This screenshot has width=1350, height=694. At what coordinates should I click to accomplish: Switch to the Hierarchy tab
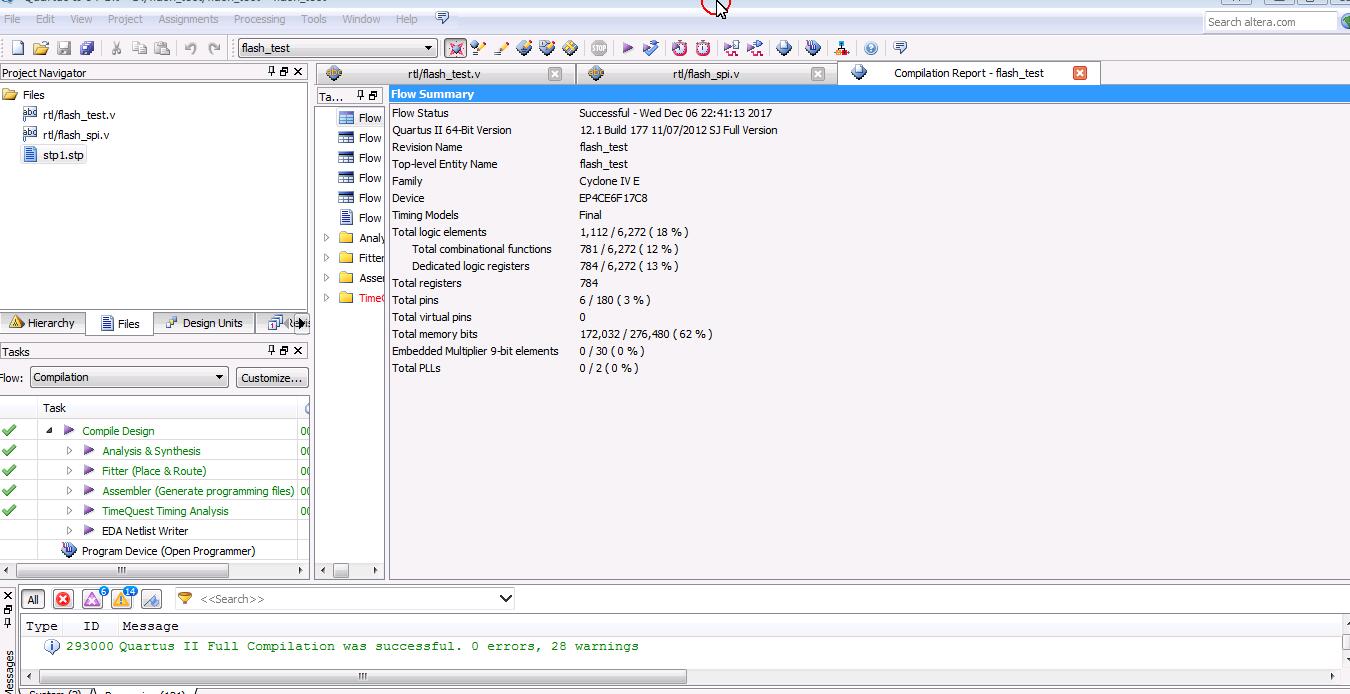coord(42,323)
